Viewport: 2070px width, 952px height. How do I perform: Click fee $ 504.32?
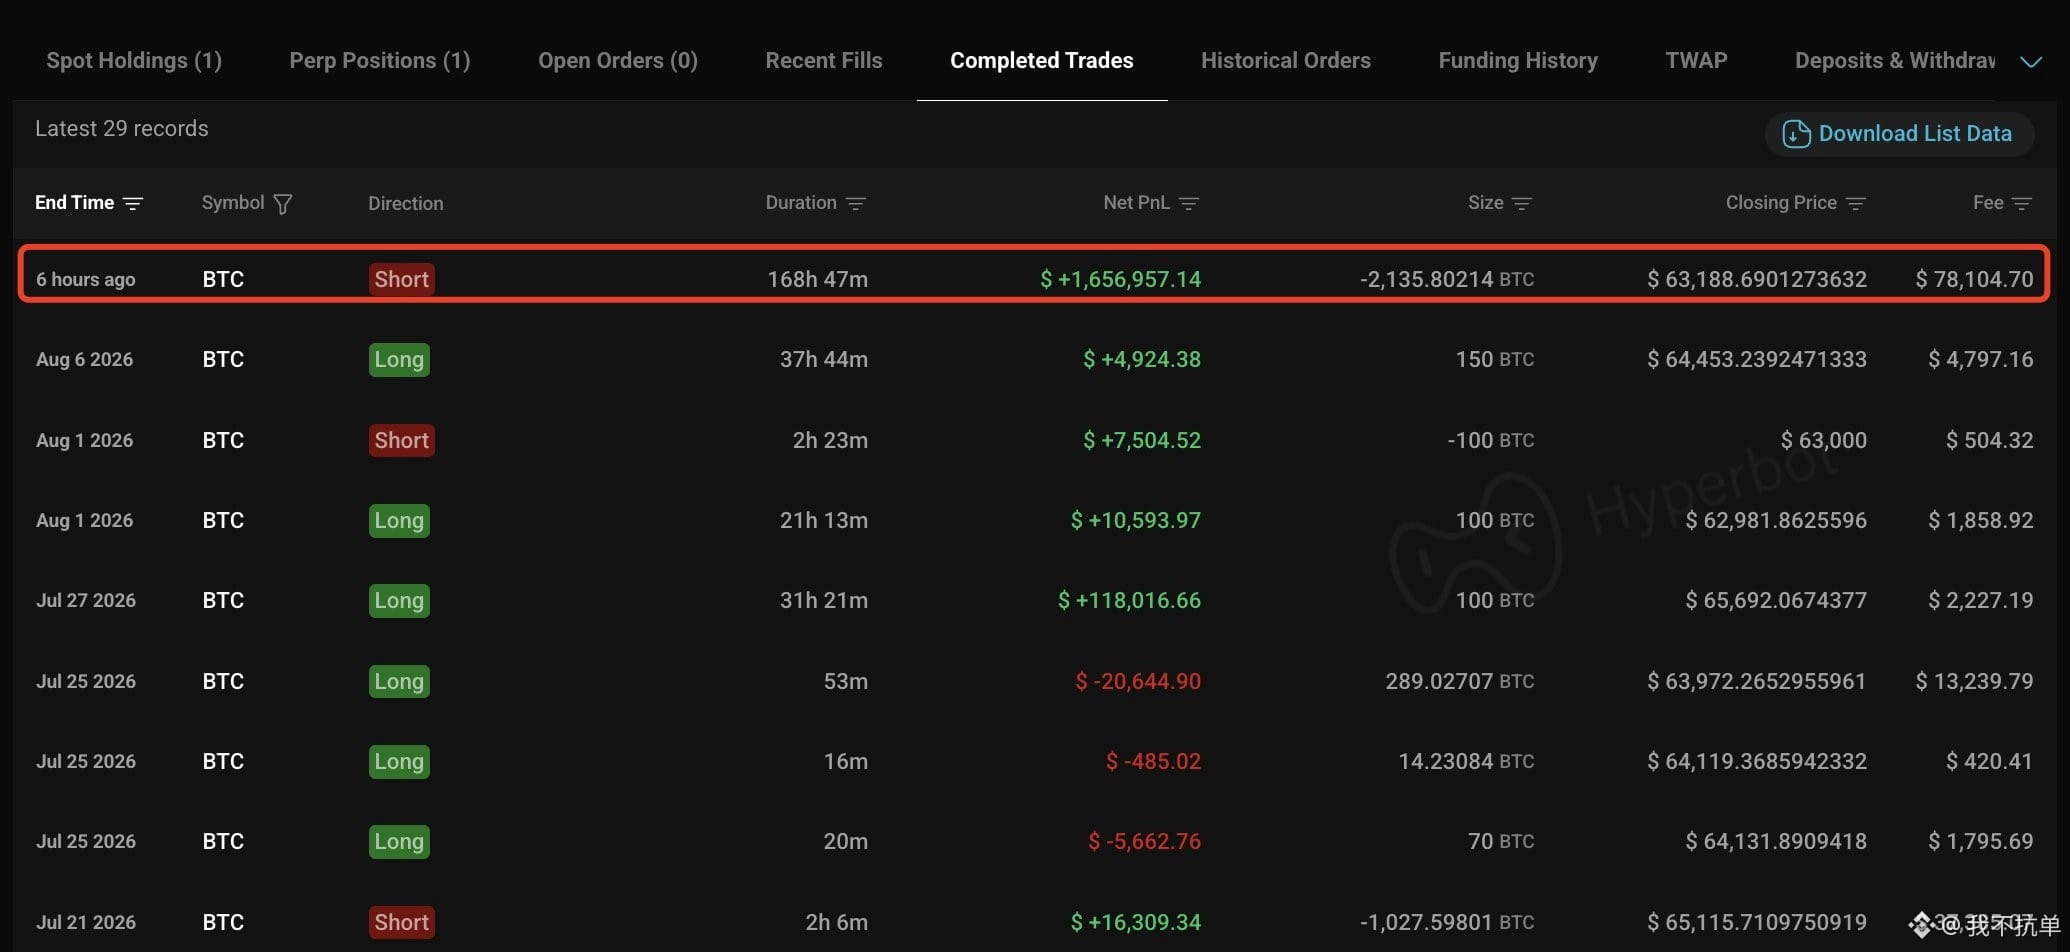[x=1989, y=440]
